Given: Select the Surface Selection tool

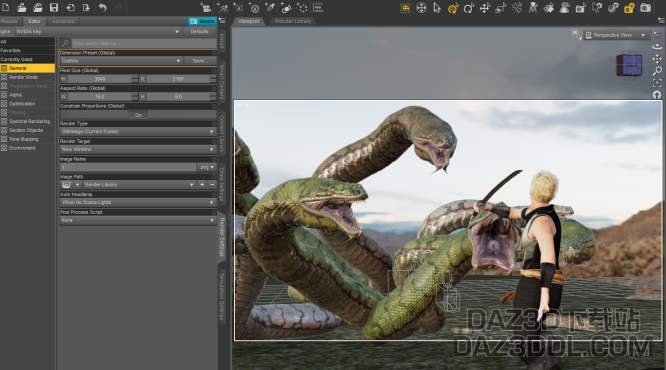Looking at the screenshot, I should pos(549,8).
